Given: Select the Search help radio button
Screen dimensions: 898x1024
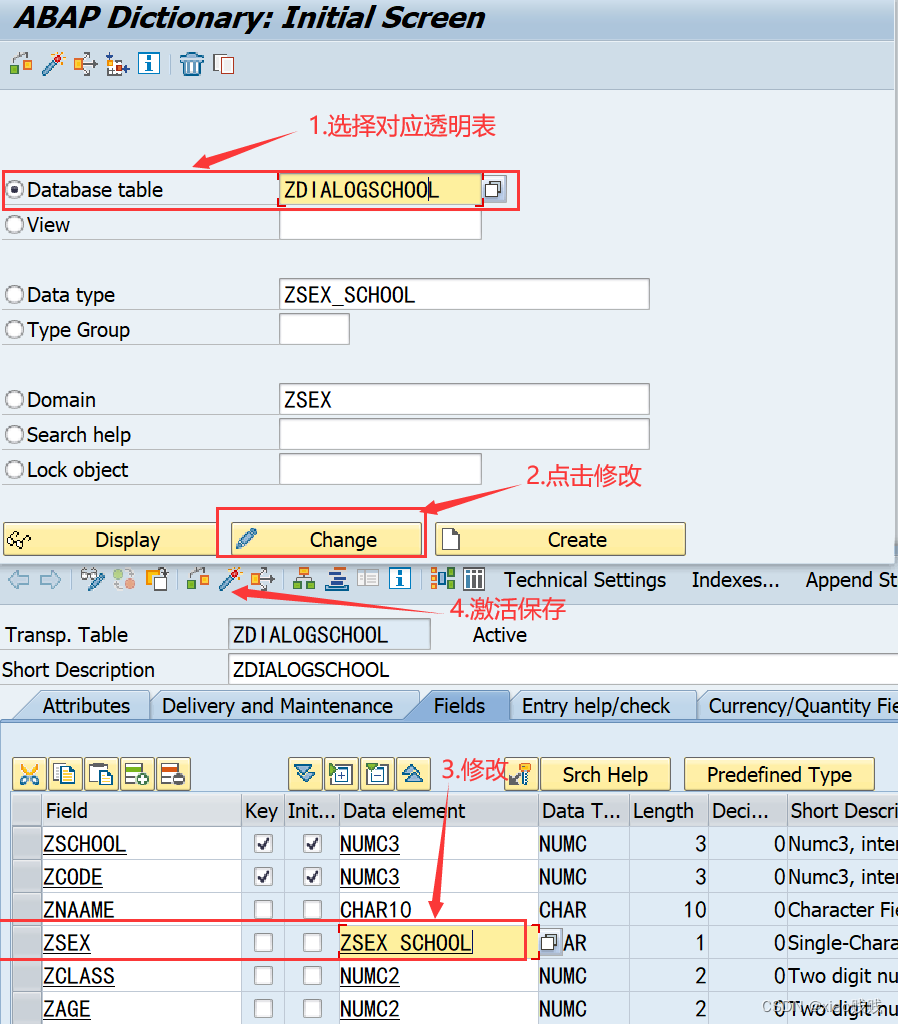Looking at the screenshot, I should pos(15,434).
